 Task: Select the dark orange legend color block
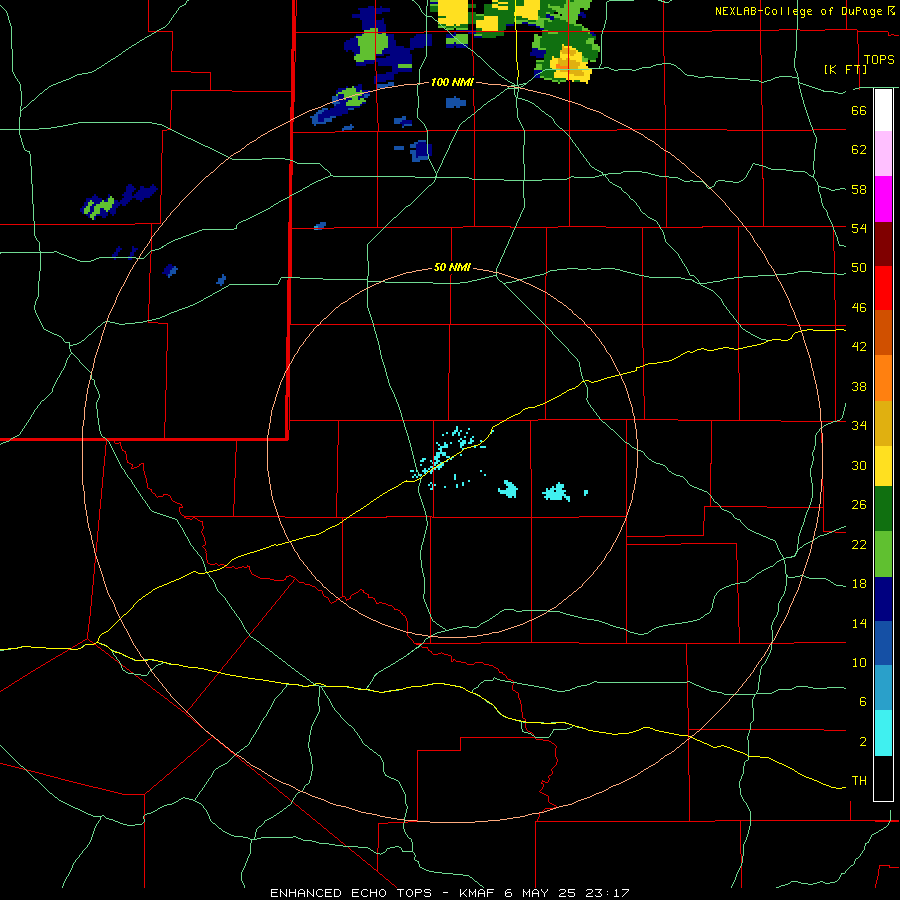pos(883,332)
